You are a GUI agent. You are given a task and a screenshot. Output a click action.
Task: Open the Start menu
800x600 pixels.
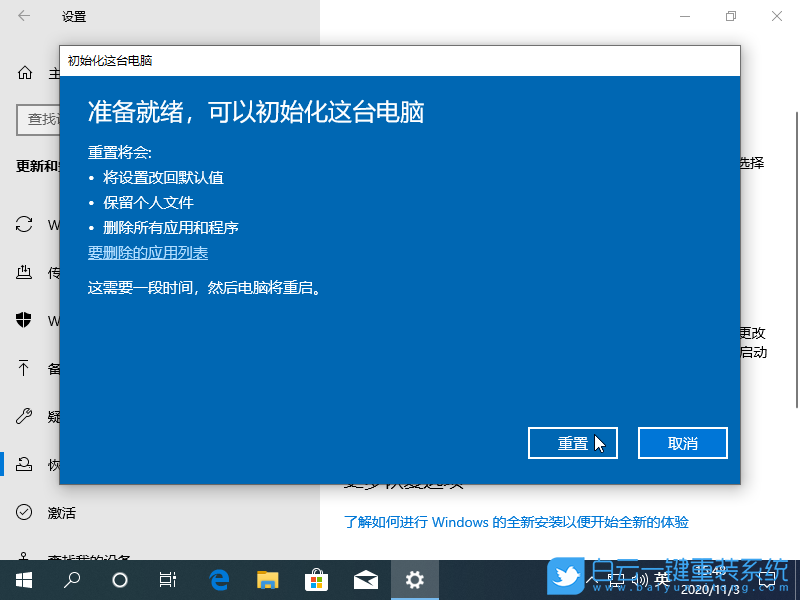pyautogui.click(x=23, y=580)
